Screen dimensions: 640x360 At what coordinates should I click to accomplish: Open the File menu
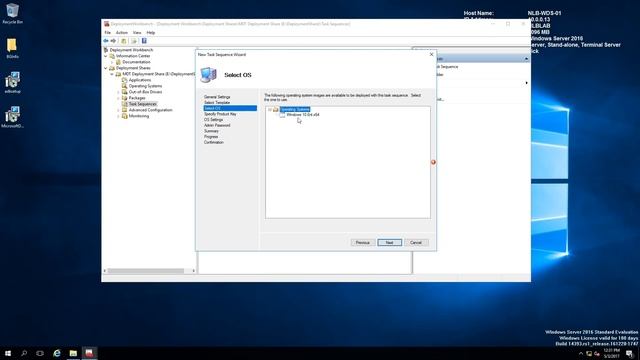click(107, 33)
